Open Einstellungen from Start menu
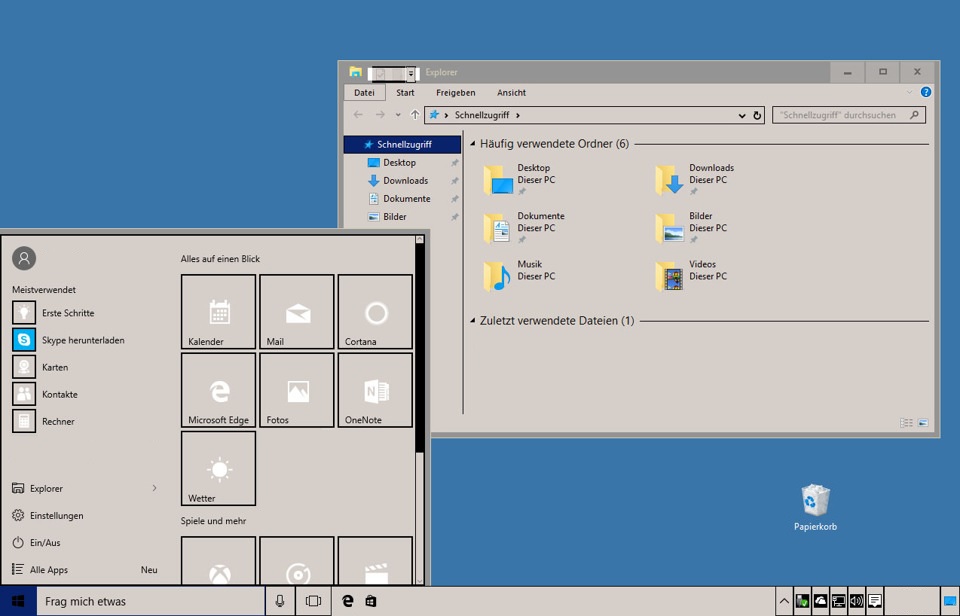This screenshot has width=960, height=616. click(48, 516)
